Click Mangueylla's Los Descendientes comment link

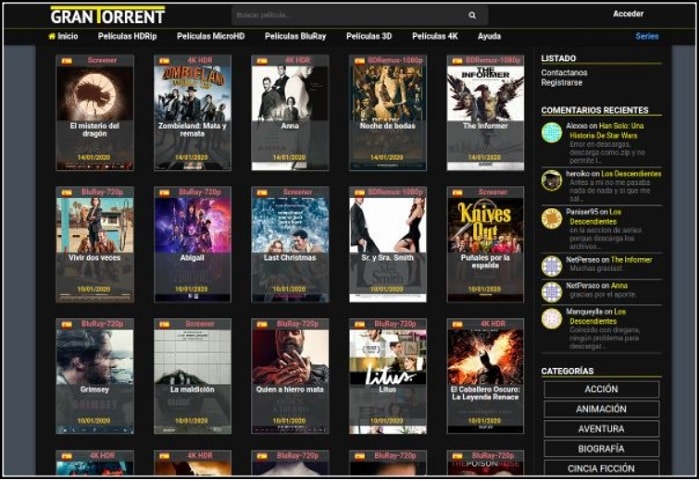pyautogui.click(x=598, y=316)
